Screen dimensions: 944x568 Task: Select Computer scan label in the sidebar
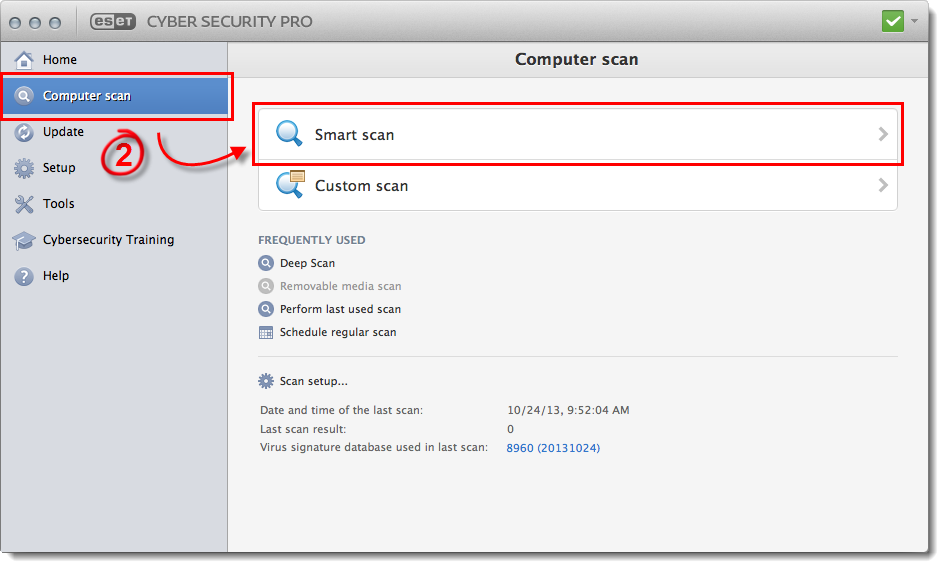(87, 96)
